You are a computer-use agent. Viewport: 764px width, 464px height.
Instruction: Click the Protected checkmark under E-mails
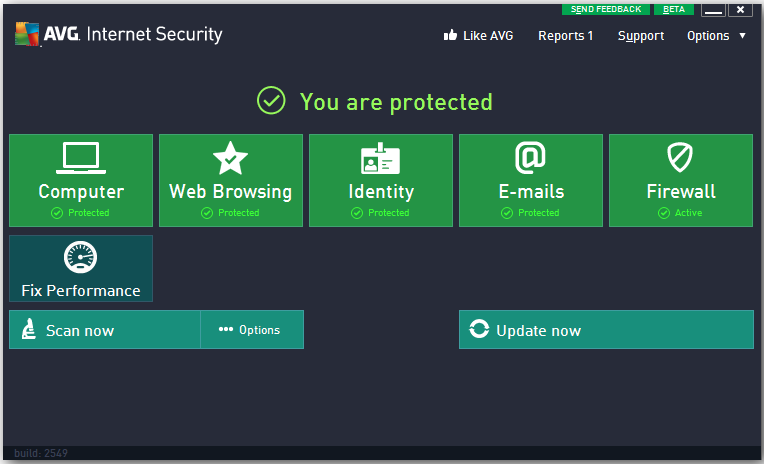[x=507, y=213]
